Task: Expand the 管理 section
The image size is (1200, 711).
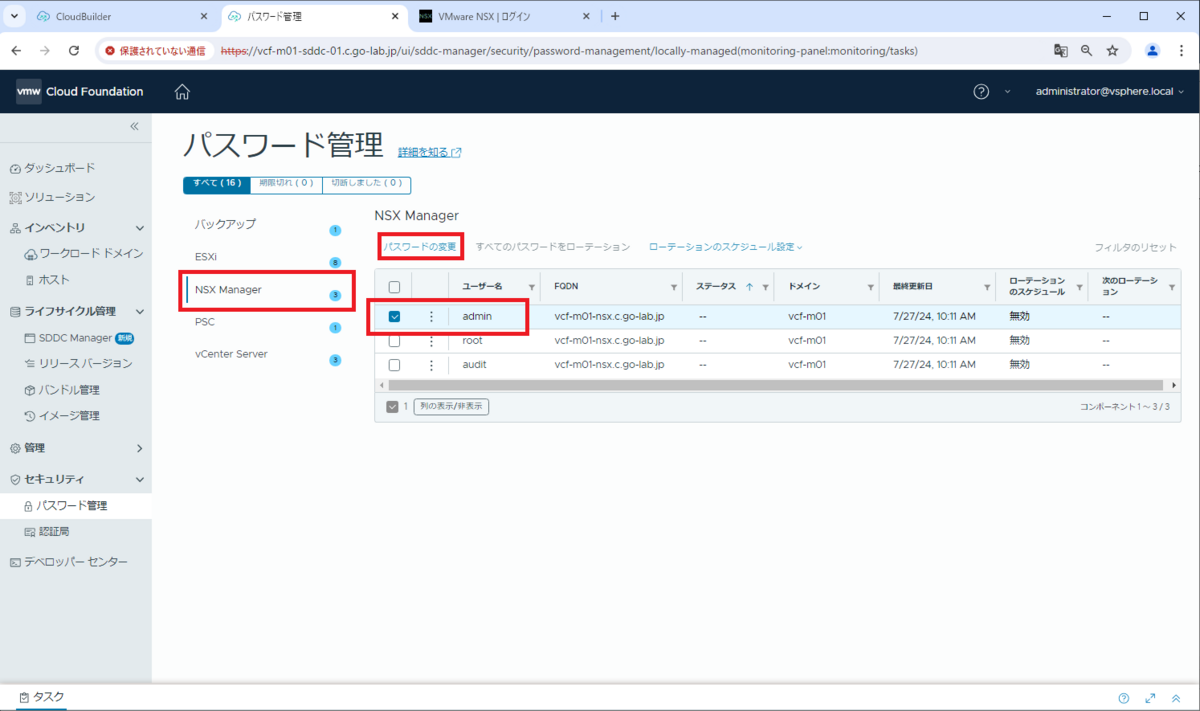Action: (140, 448)
